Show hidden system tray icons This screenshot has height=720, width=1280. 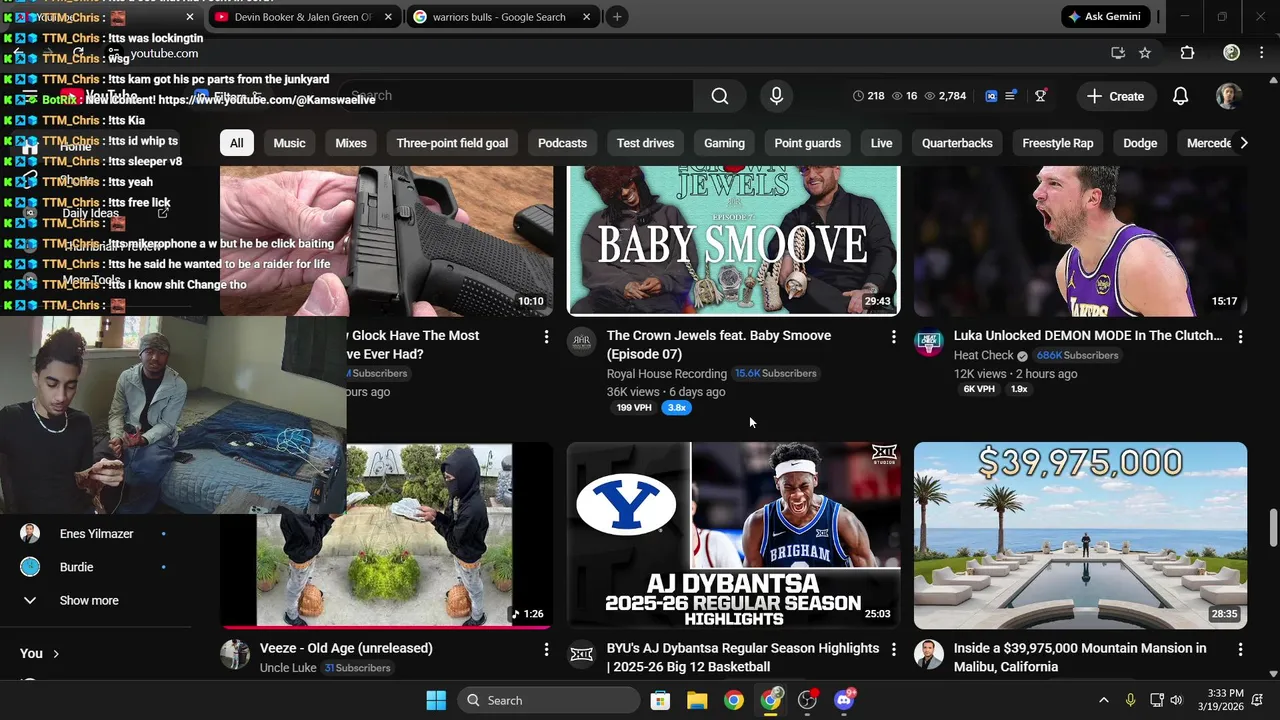(1103, 700)
